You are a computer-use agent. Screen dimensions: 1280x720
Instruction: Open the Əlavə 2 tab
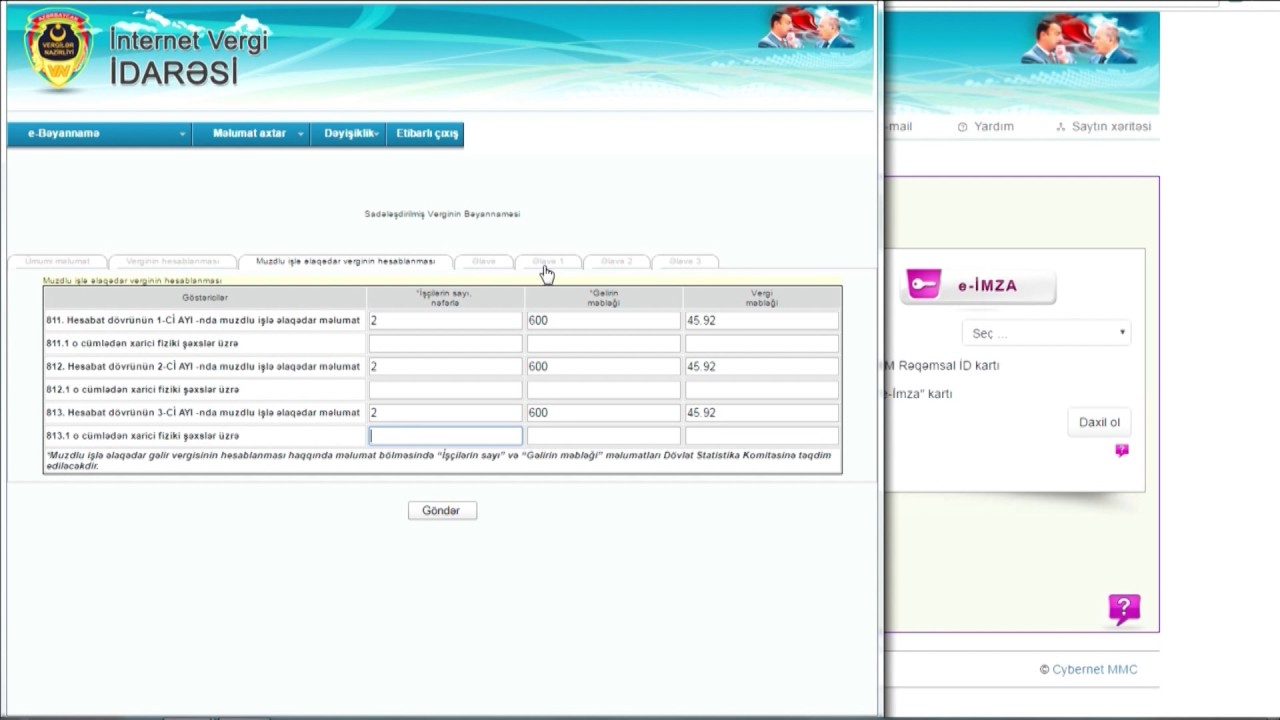pyautogui.click(x=616, y=262)
